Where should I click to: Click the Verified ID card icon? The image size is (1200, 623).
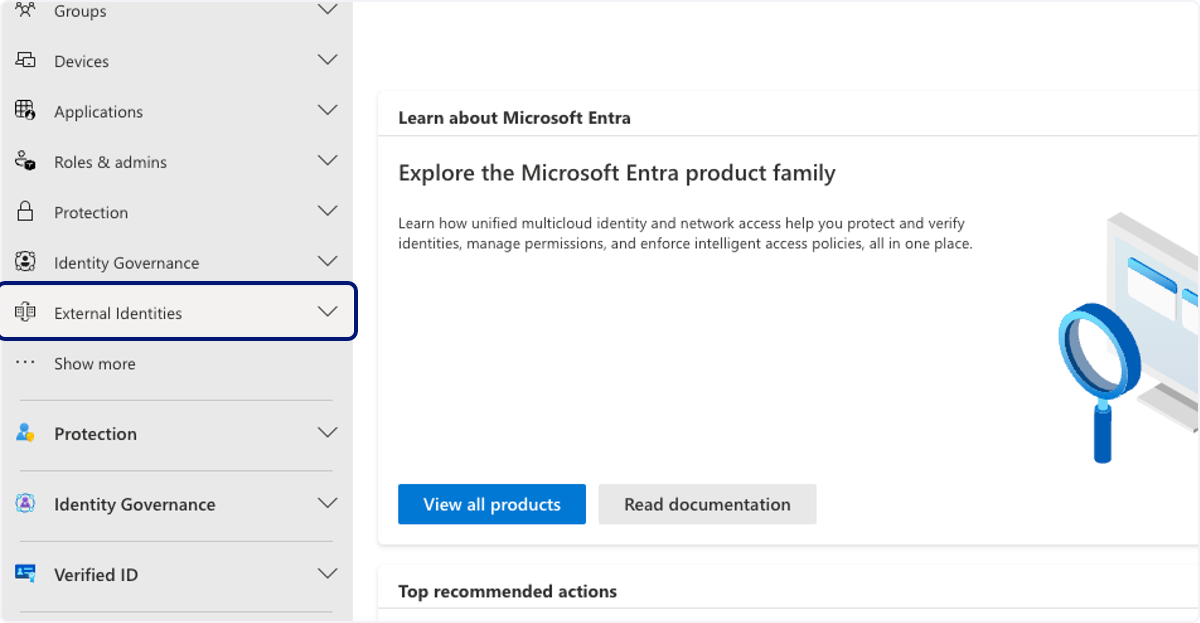(25, 573)
